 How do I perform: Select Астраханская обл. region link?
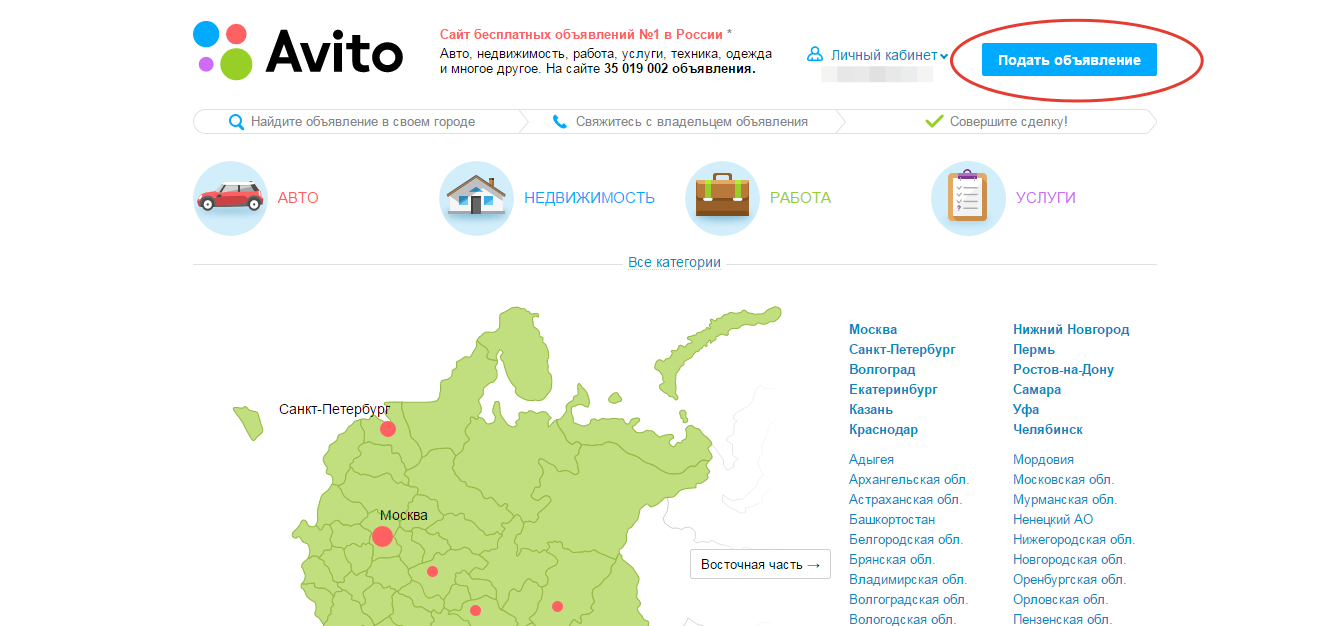coord(905,499)
